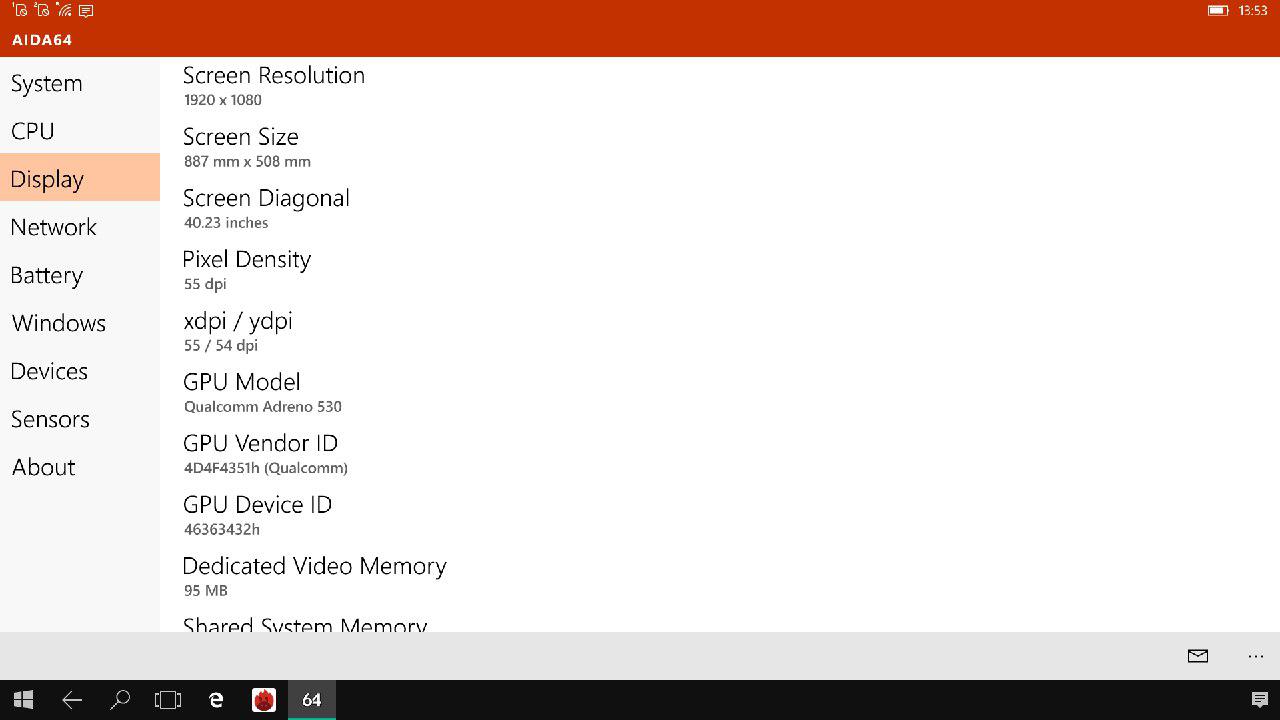1280x720 pixels.
Task: Open Task View on the taskbar
Action: point(168,700)
